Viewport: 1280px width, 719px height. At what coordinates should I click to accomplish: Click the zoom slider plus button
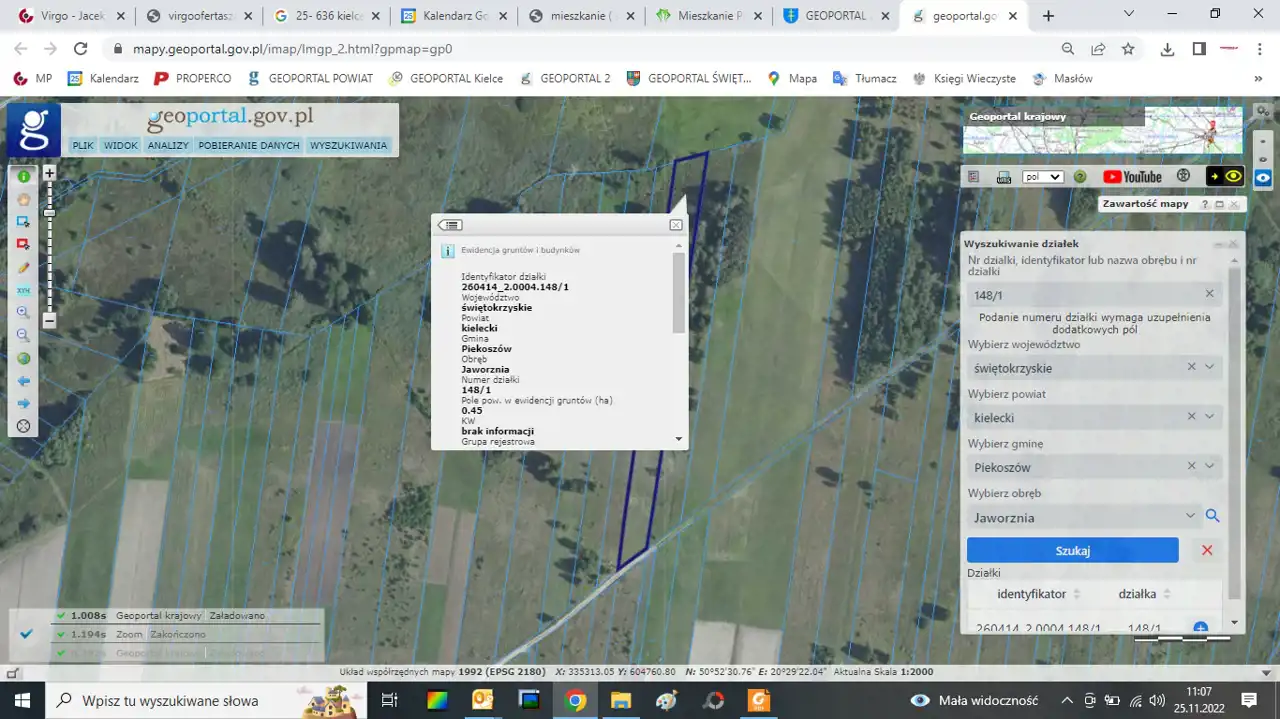(49, 173)
